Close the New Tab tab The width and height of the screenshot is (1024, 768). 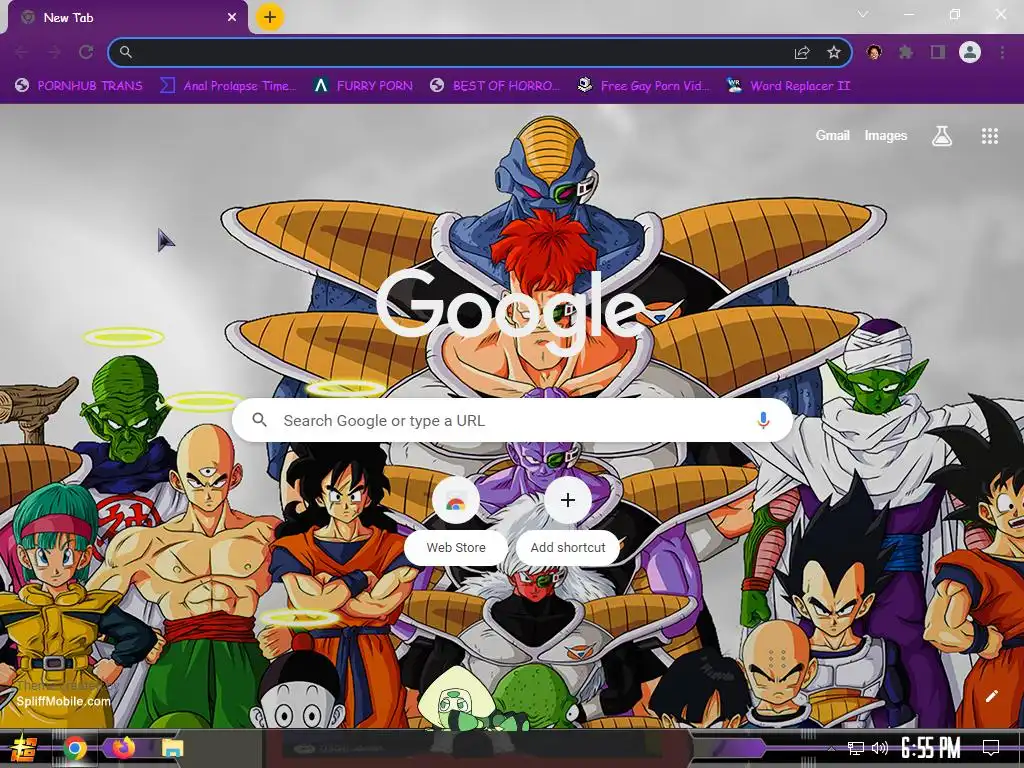pyautogui.click(x=232, y=17)
